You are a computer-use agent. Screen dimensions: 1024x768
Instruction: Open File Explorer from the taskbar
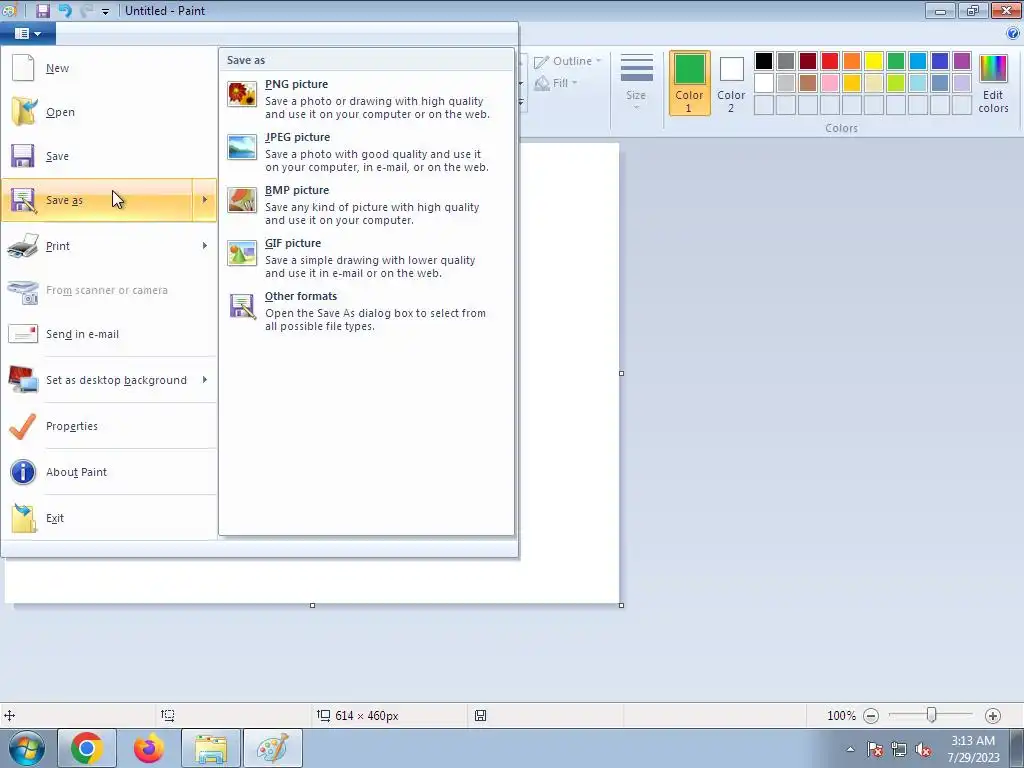tap(210, 748)
